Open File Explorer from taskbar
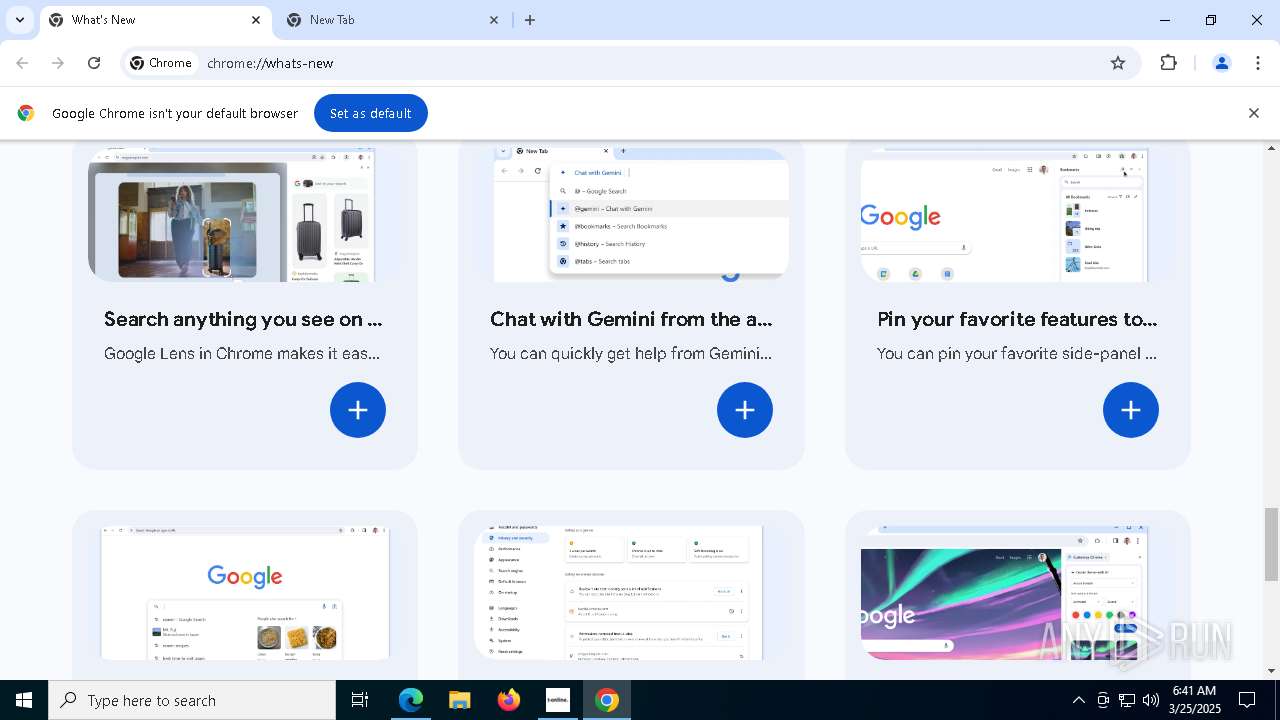Viewport: 1280px width, 720px height. (x=460, y=700)
